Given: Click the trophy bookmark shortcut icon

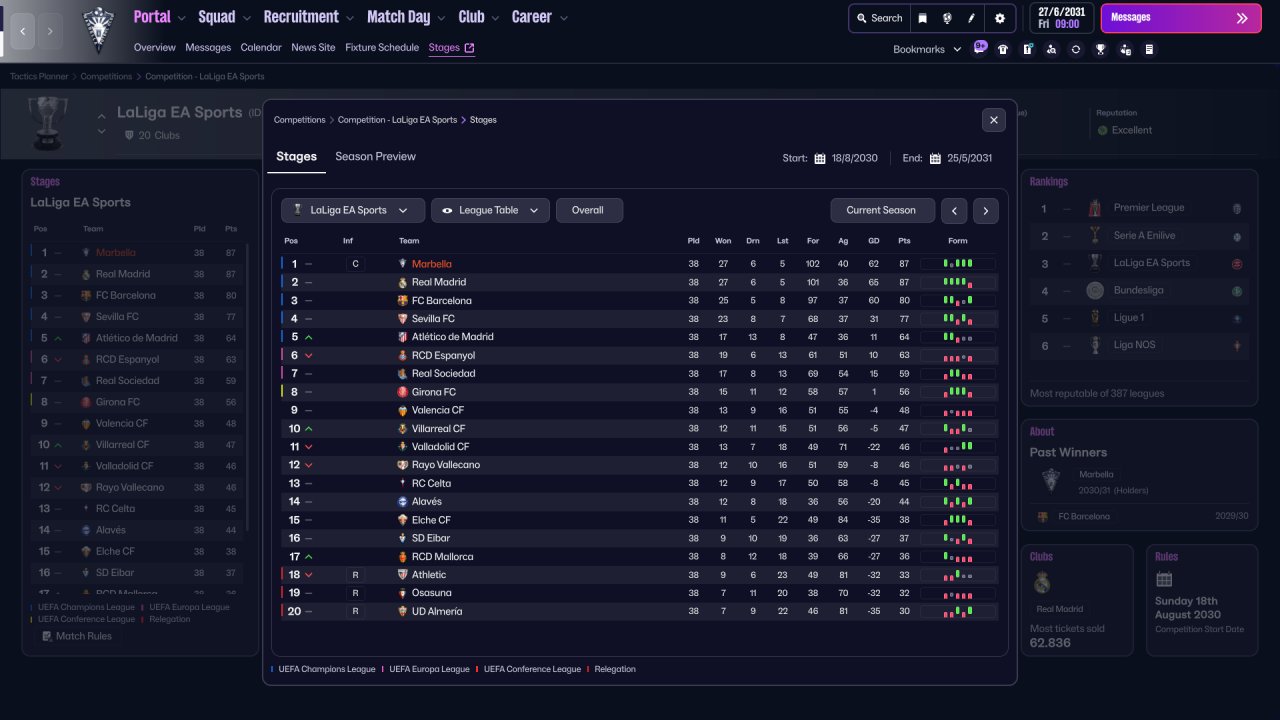Looking at the screenshot, I should 1100,49.
